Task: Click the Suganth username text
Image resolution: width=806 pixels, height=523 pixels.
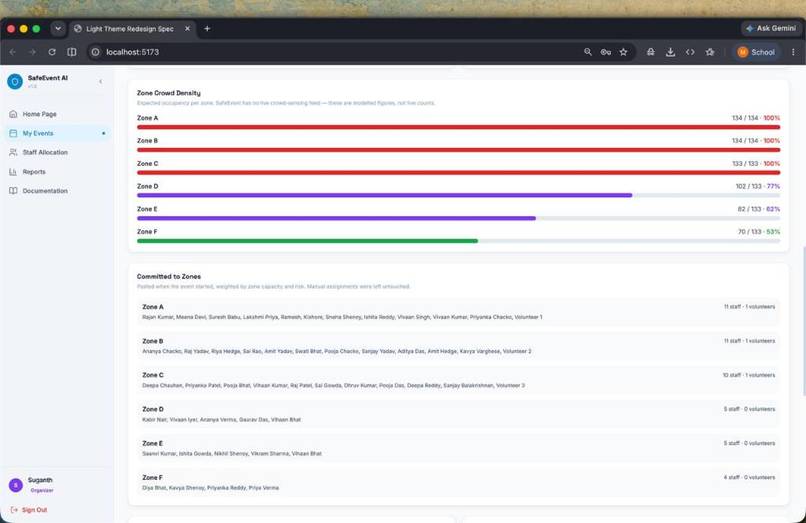Action: tap(40, 480)
